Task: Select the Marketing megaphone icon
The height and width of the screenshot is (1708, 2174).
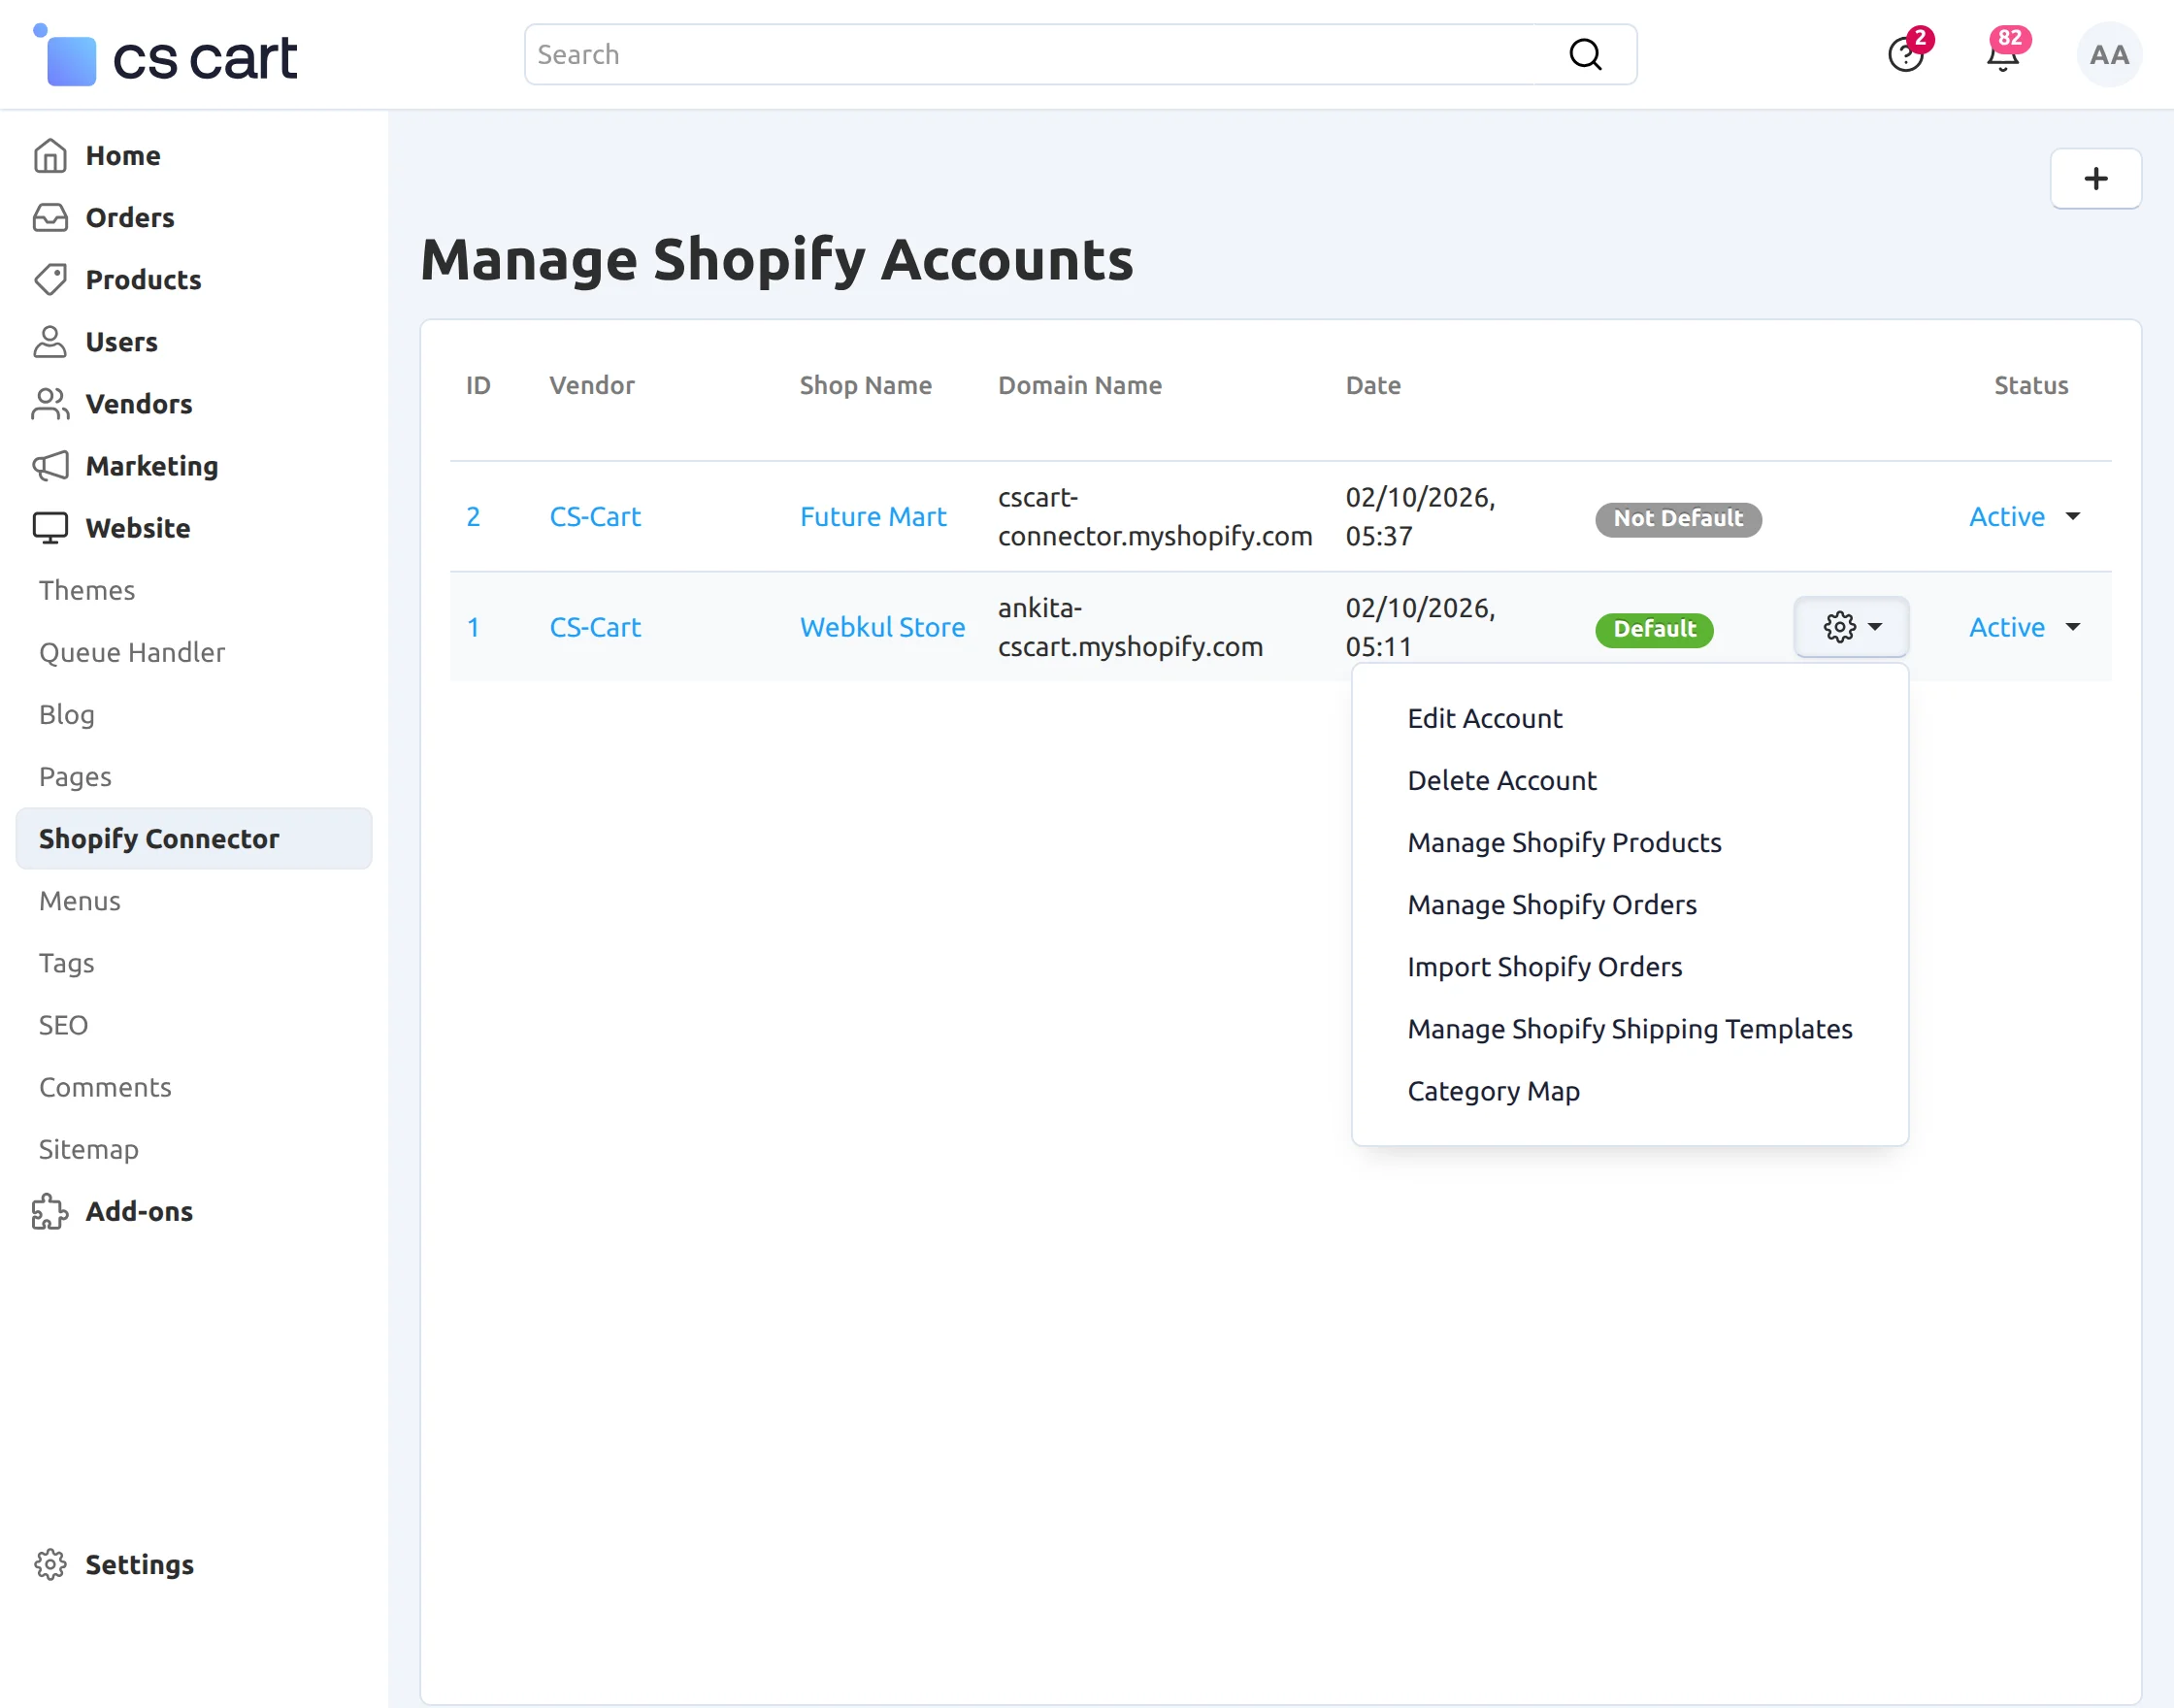Action: coord(51,466)
